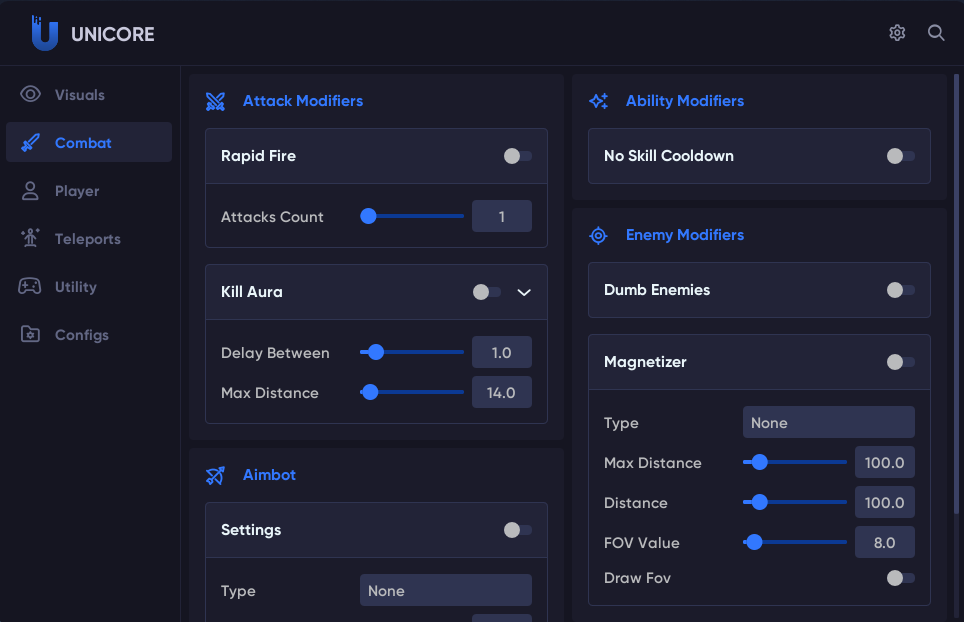Toggle Dumb Enemies on
This screenshot has width=964, height=622.
pos(900,290)
